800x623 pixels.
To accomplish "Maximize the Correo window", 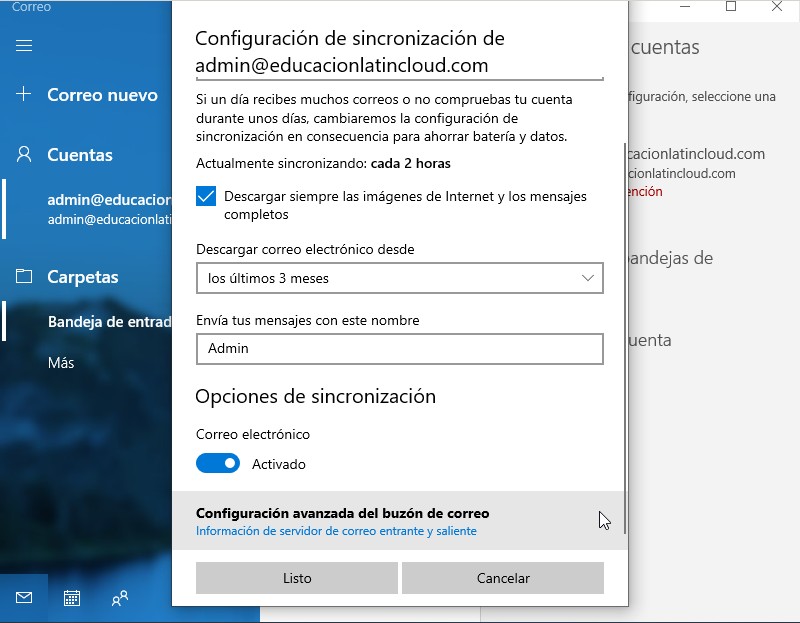I will coord(731,6).
